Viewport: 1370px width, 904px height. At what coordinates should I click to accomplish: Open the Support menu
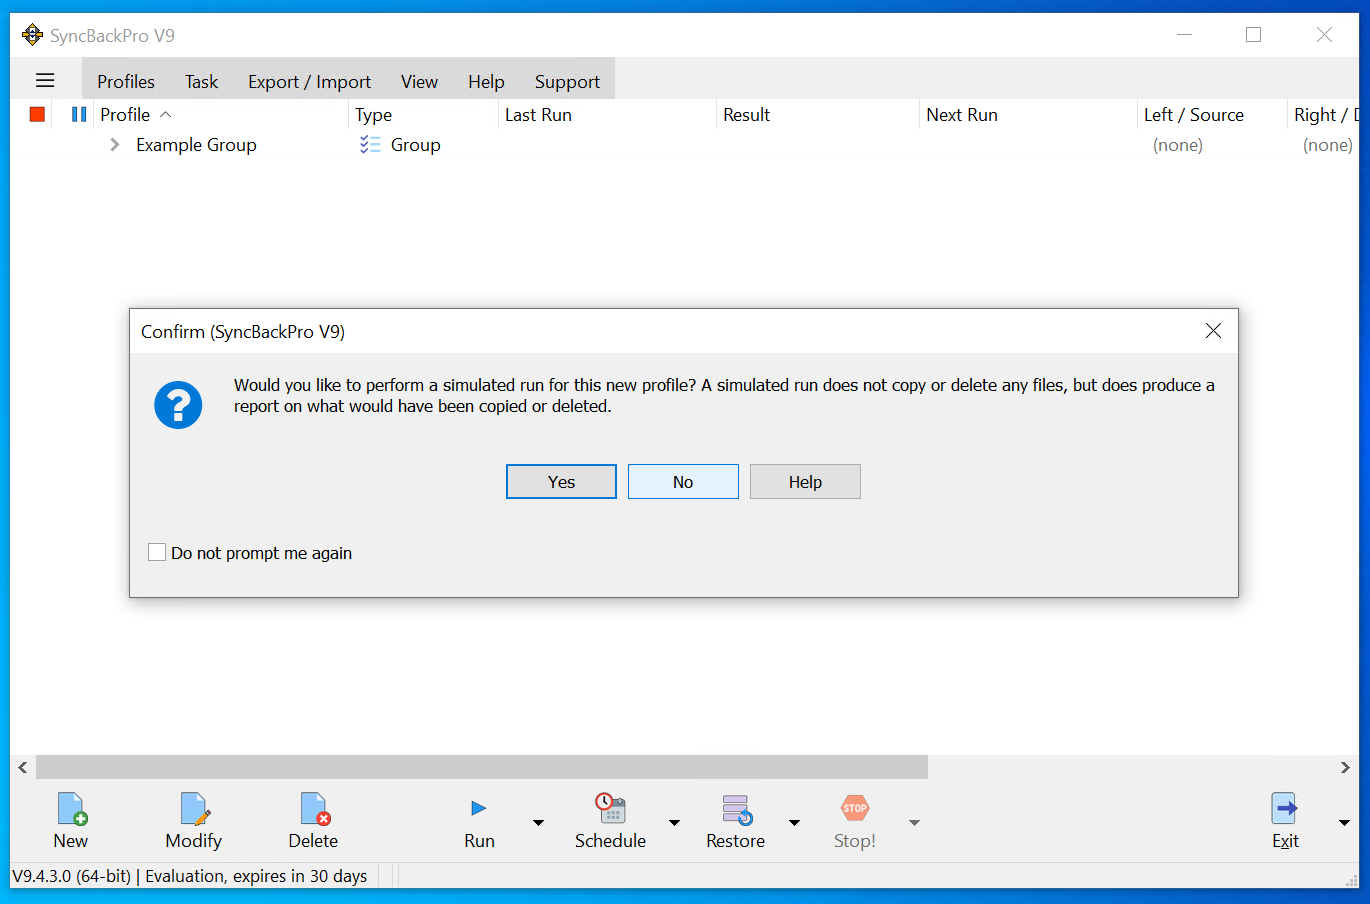(567, 82)
